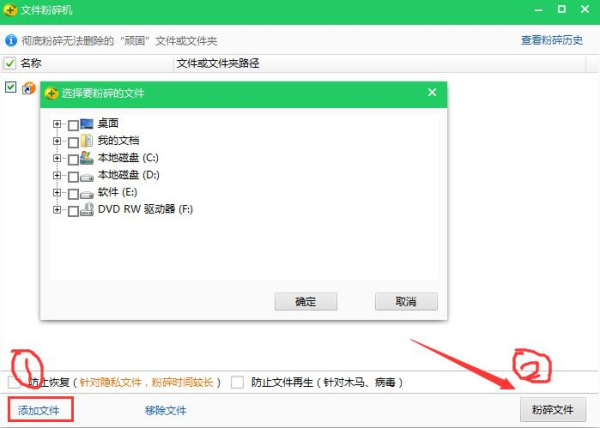Check the 桌面 checkbox in the tree
The height and width of the screenshot is (428, 600).
[x=72, y=124]
